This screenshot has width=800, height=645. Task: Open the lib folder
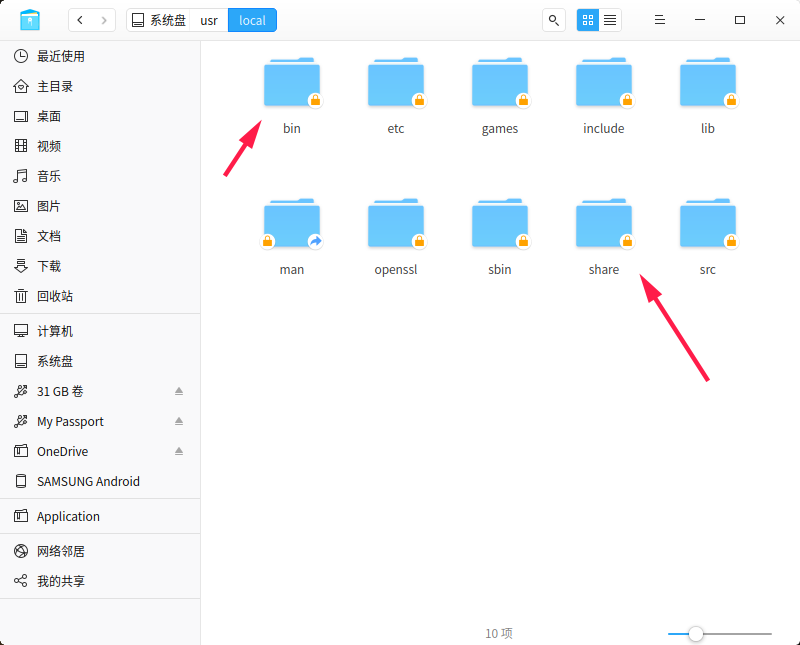[708, 83]
